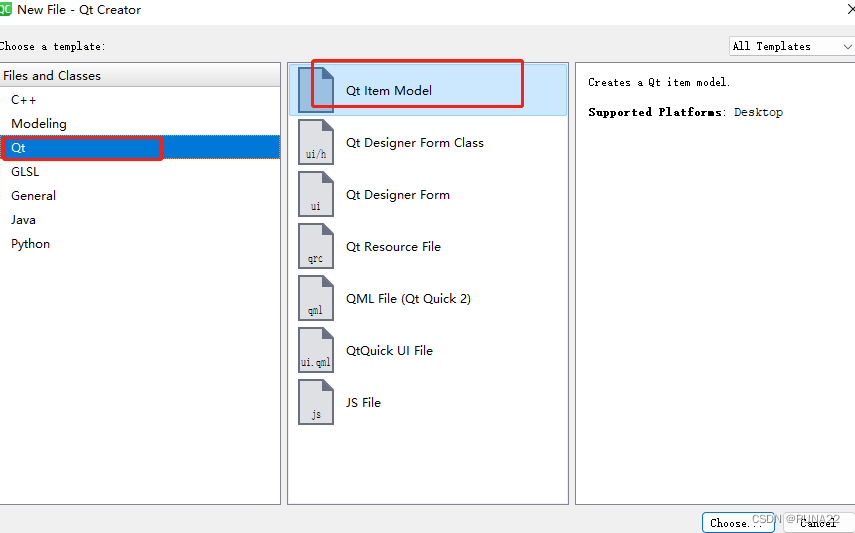Click the ui/h Designer Form Class icon
The height and width of the screenshot is (533, 855).
pyautogui.click(x=316, y=142)
